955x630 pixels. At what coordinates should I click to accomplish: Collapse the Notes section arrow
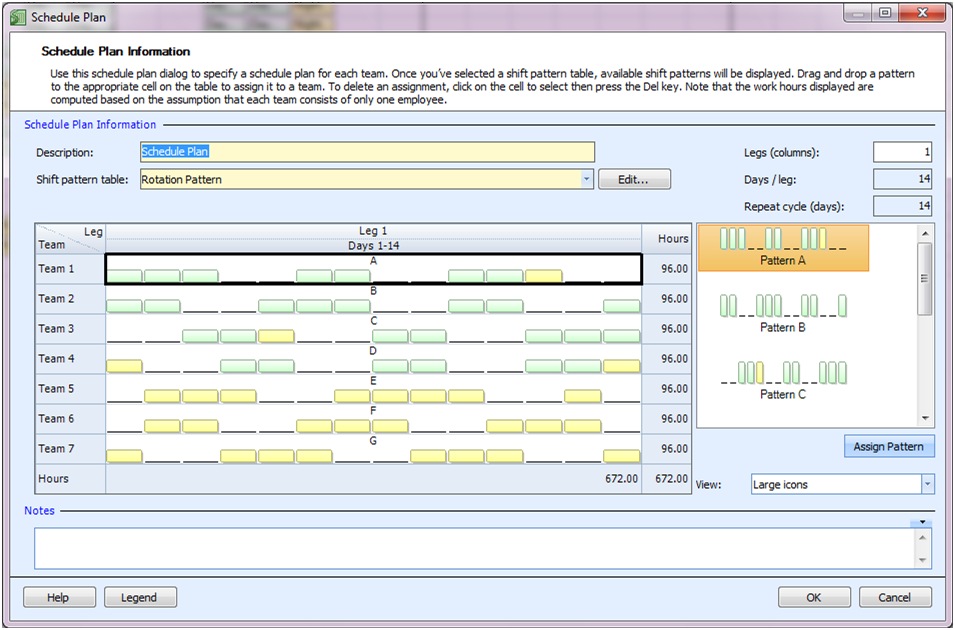tap(922, 522)
